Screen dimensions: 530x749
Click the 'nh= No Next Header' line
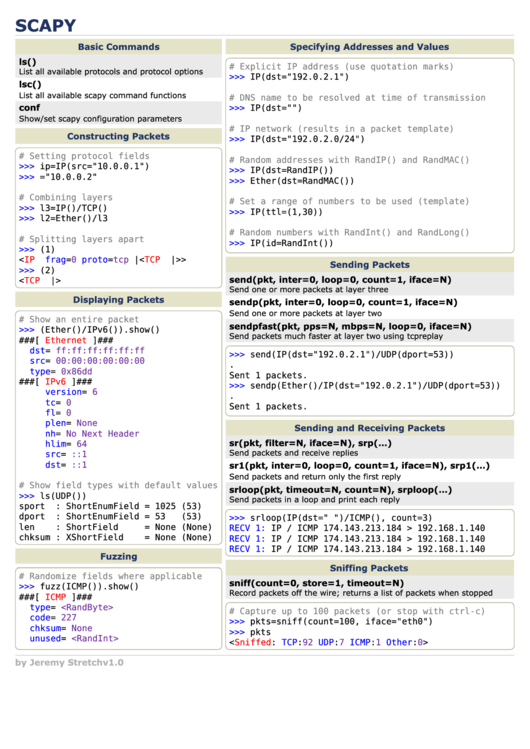coord(92,434)
